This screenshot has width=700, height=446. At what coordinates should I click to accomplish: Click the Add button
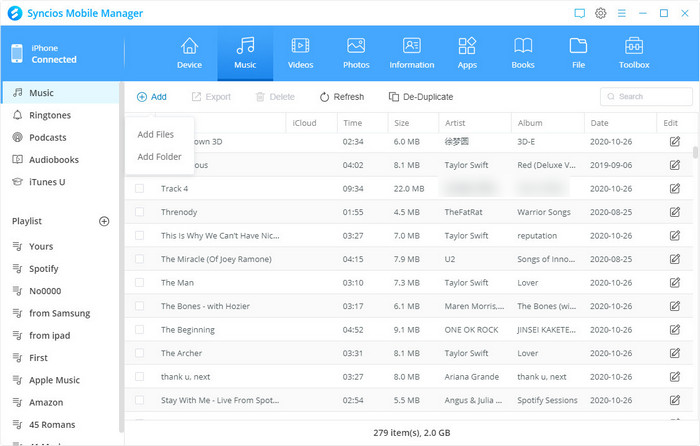click(152, 97)
